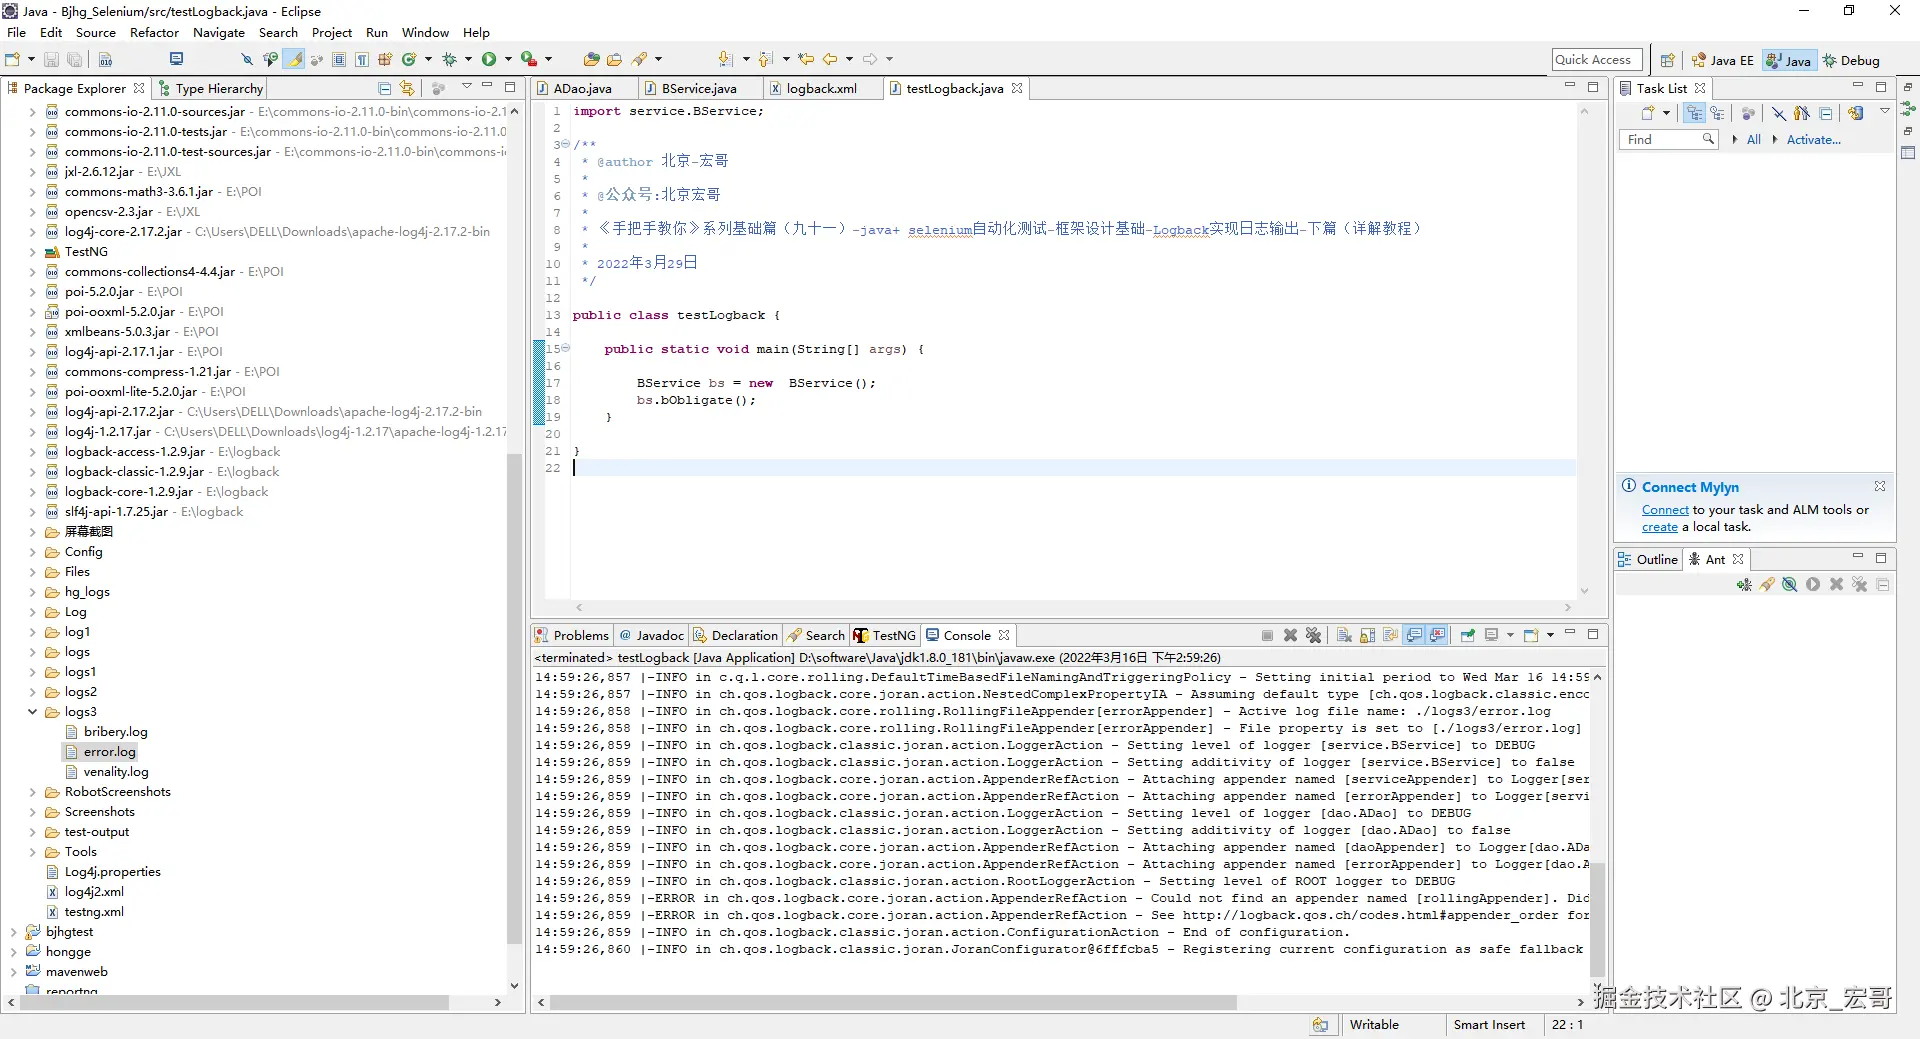Viewport: 1920px width, 1039px height.
Task: Click the Package Explorer vertical scrollbar
Action: (x=515, y=700)
